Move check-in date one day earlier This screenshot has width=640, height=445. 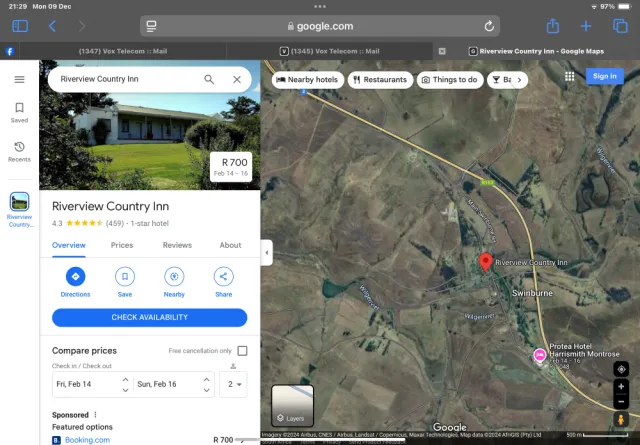125,390
